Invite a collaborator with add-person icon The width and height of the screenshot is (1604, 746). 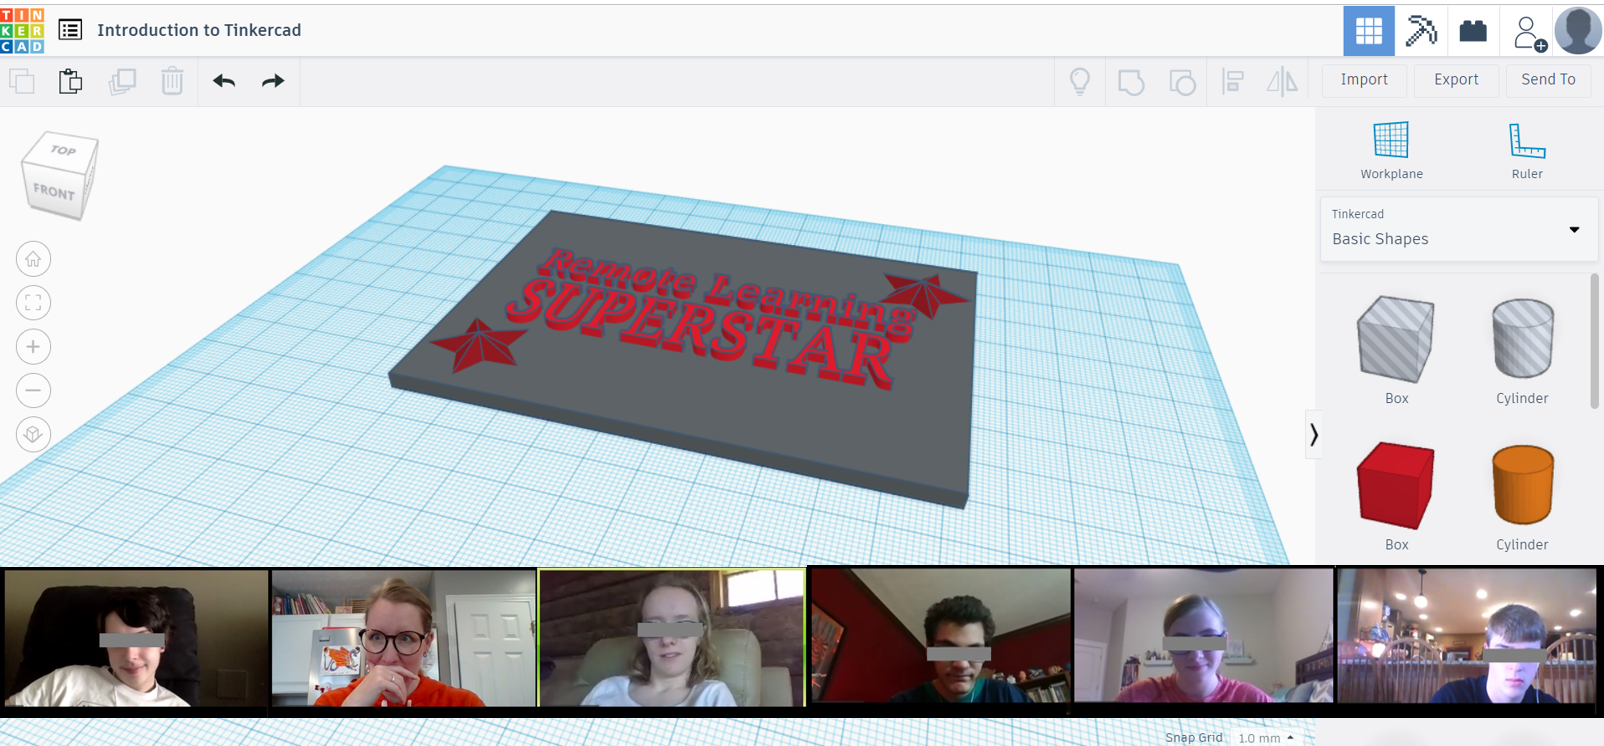point(1528,32)
